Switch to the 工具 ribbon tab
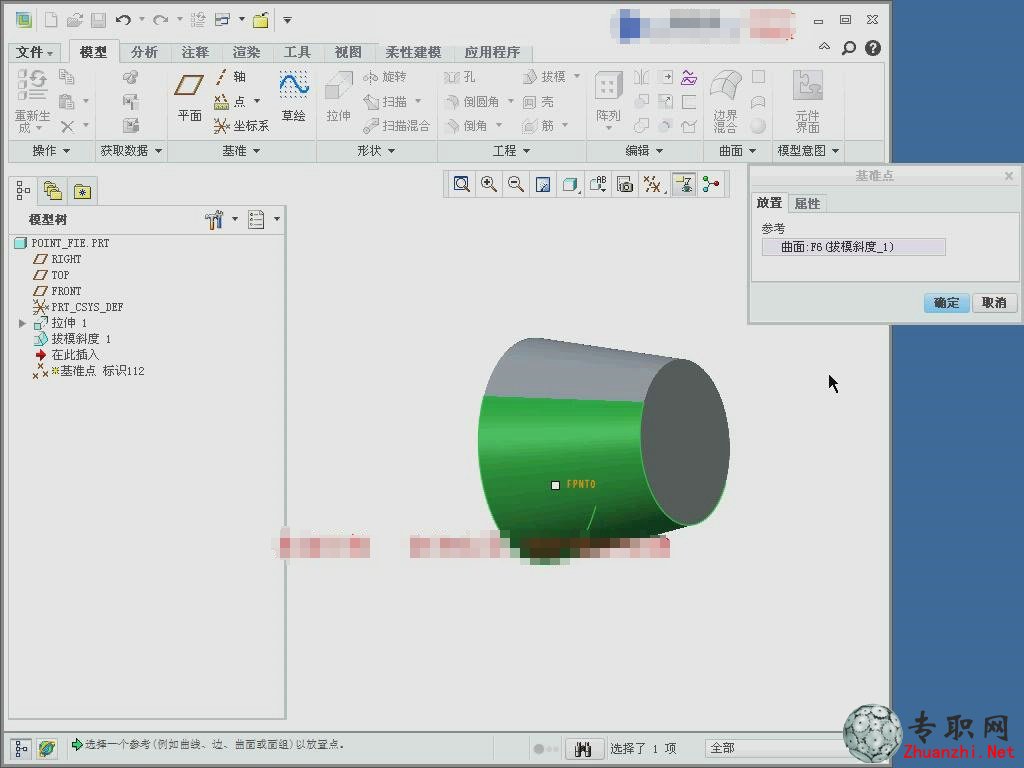 pos(297,52)
